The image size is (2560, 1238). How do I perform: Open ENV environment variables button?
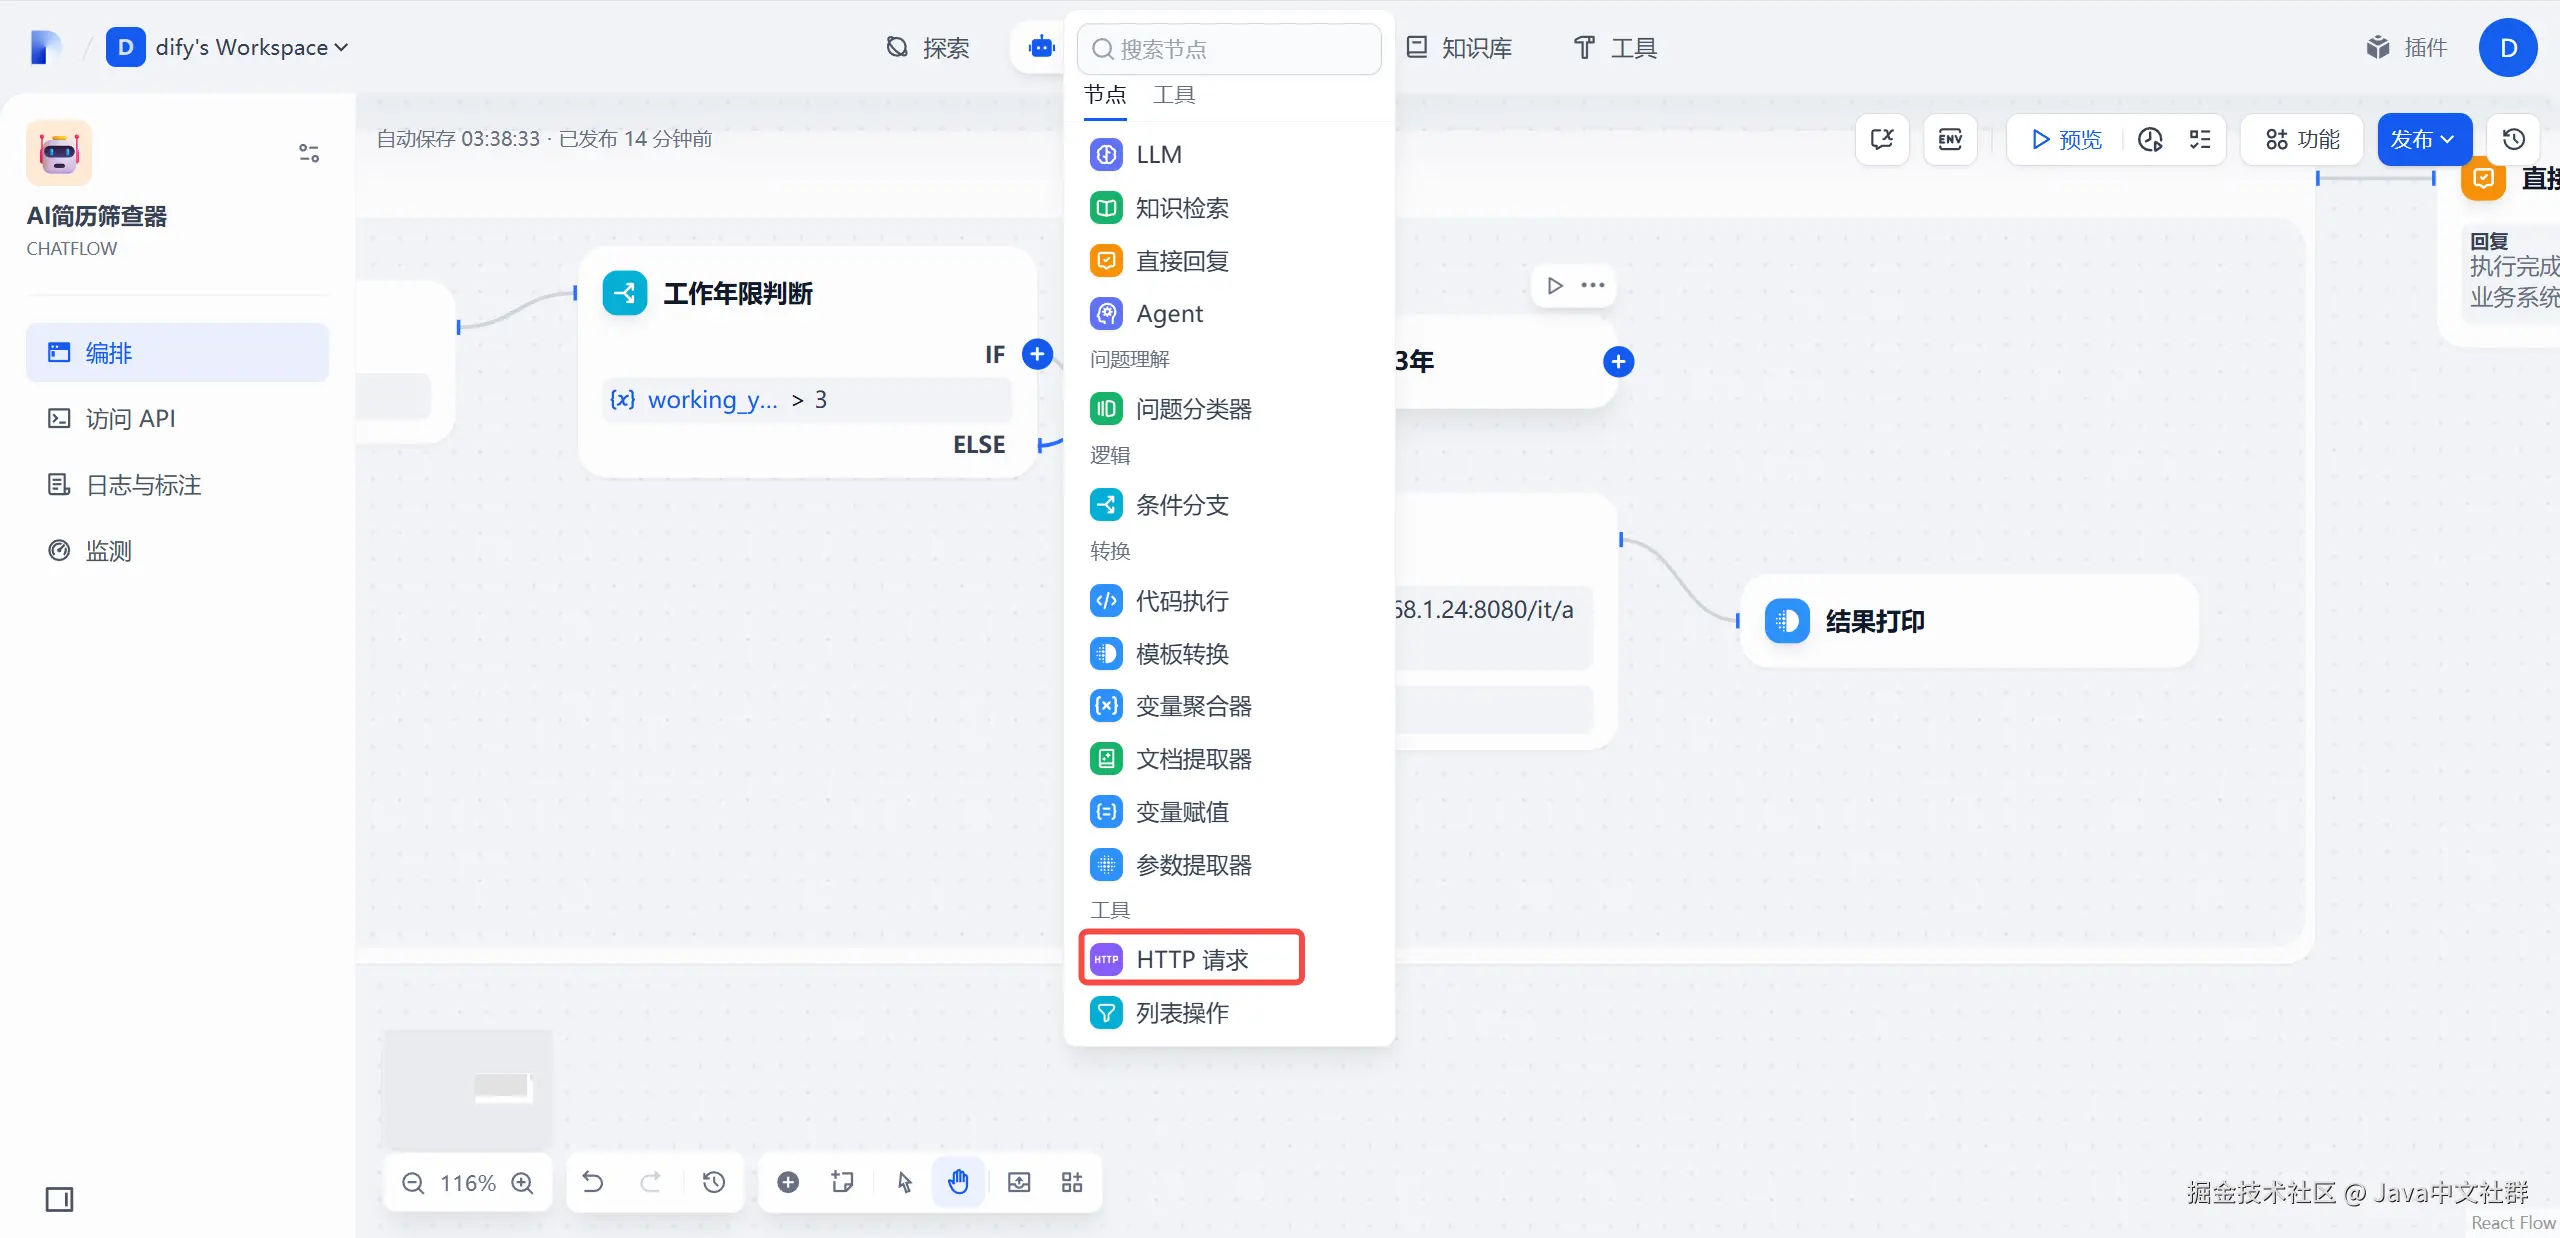(x=1950, y=139)
